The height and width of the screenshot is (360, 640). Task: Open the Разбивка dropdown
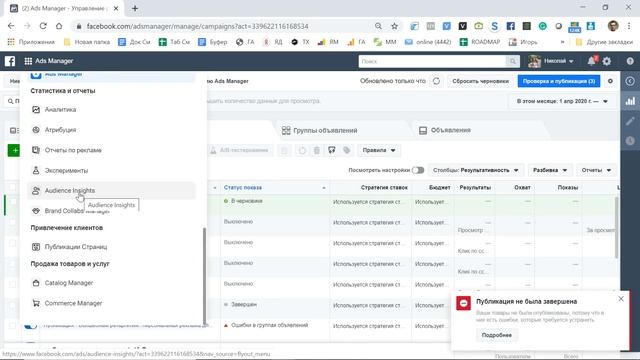550,170
